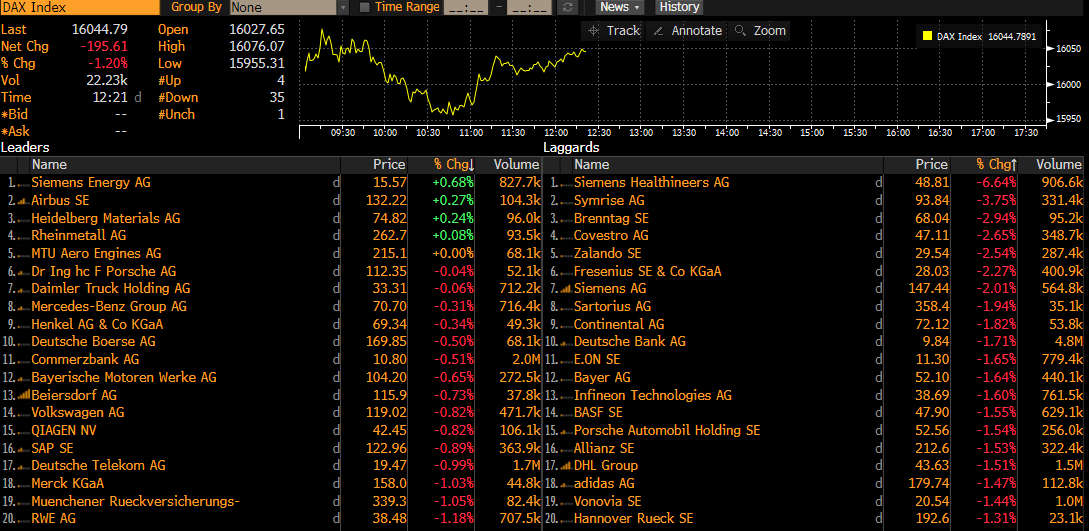This screenshot has width=1089, height=531.
Task: Select Rheinmetall AG row
Action: (271, 235)
